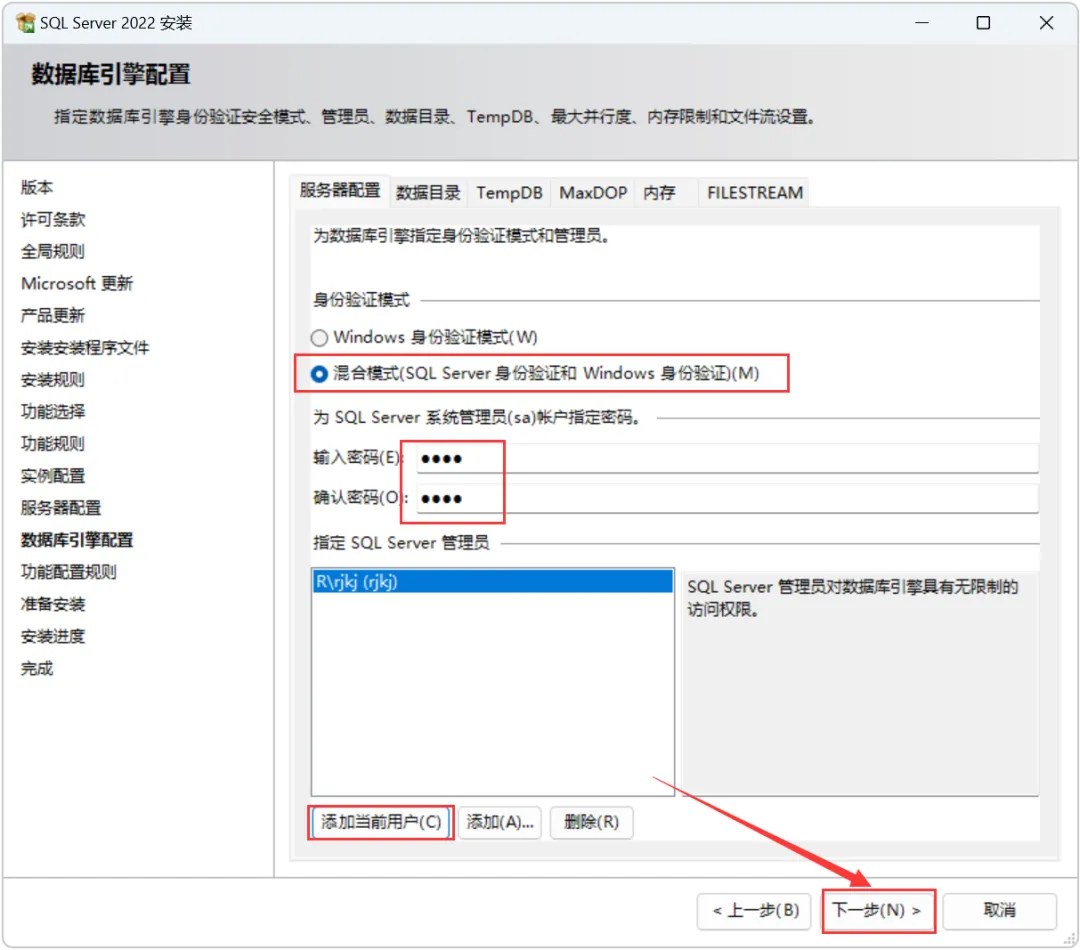This screenshot has width=1080, height=950.
Task: Click 功能配置规则 step in sidebar
Action: click(69, 572)
